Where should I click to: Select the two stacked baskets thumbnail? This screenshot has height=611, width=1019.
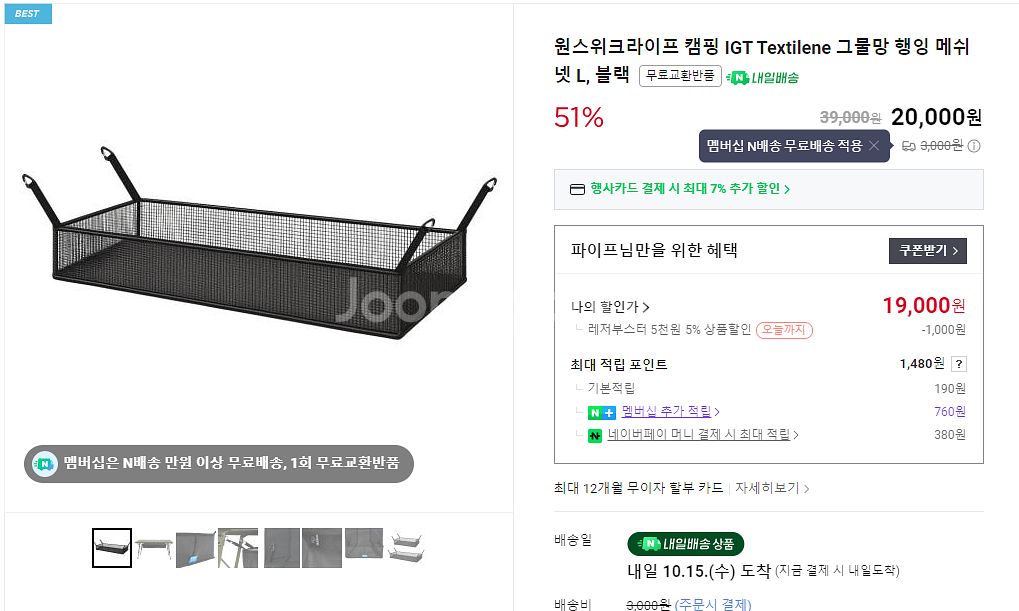point(406,547)
